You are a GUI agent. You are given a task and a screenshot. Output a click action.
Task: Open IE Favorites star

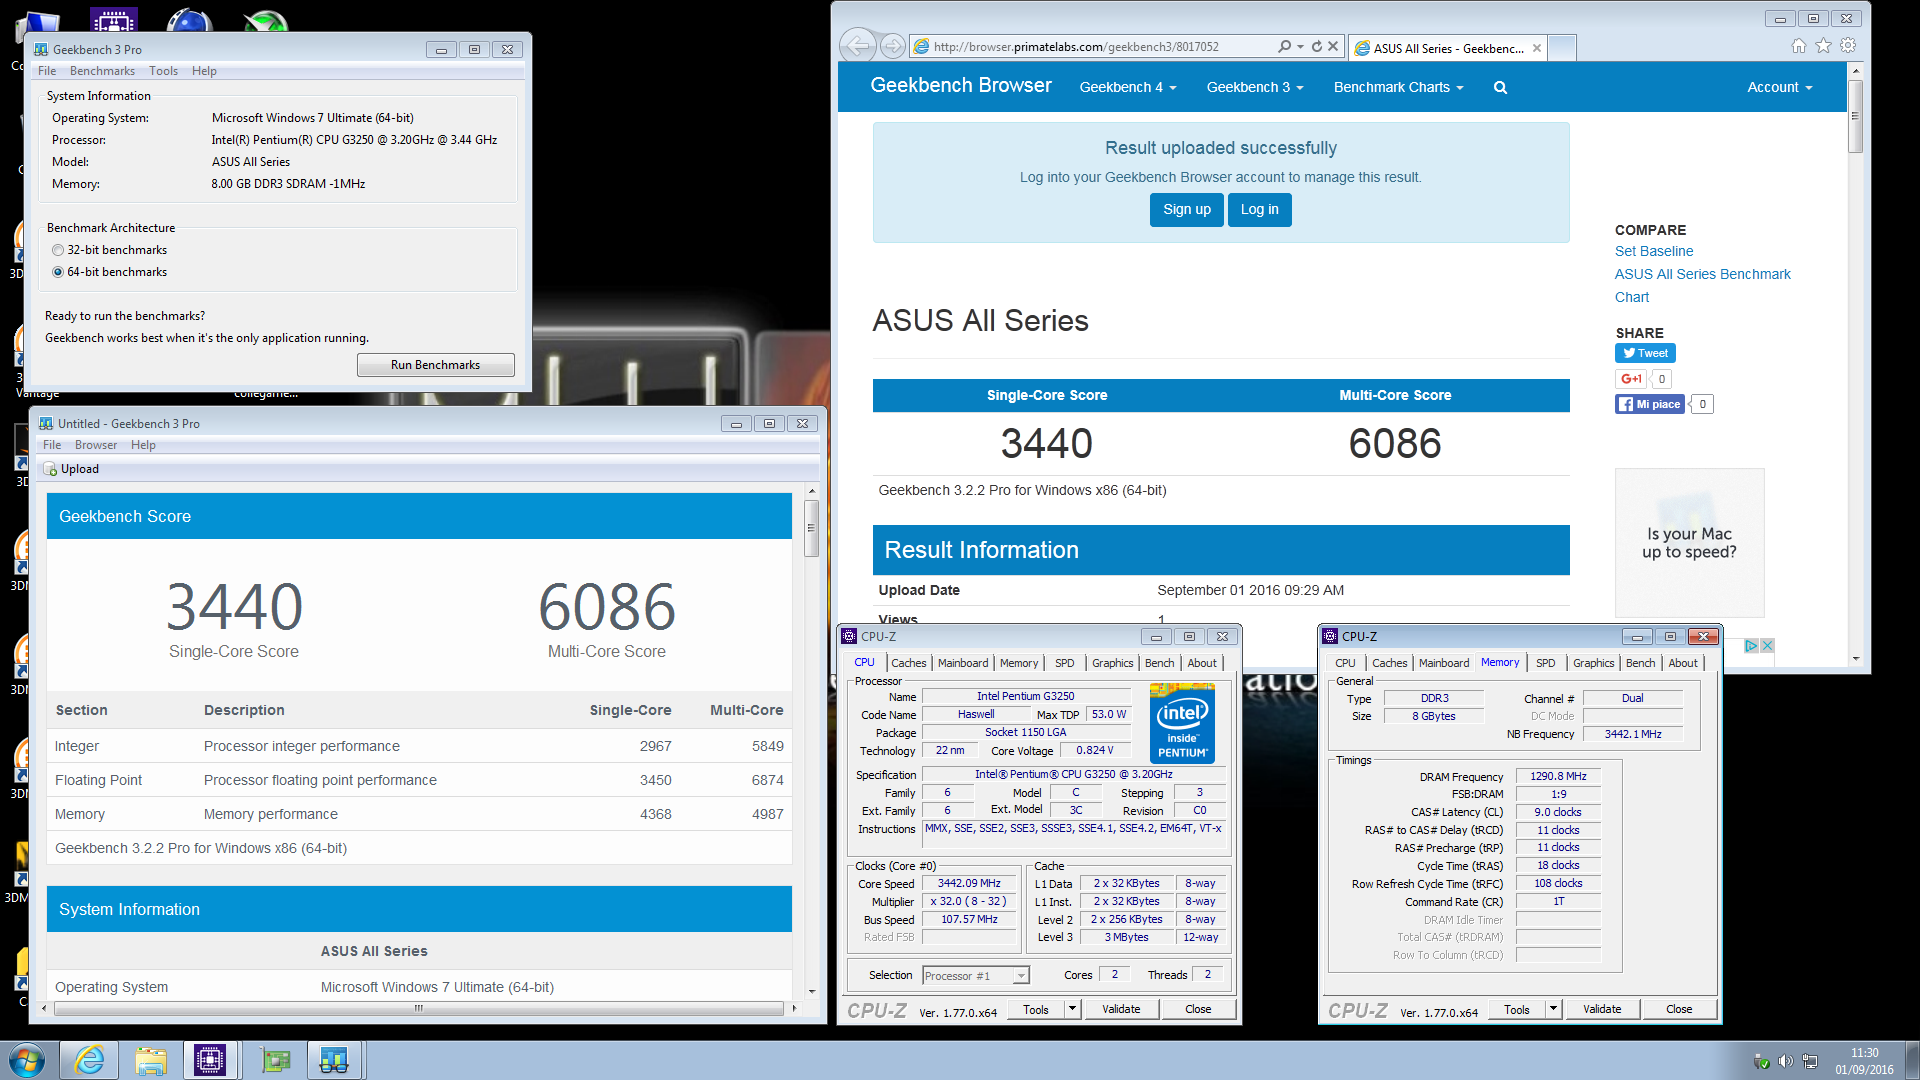1824,46
